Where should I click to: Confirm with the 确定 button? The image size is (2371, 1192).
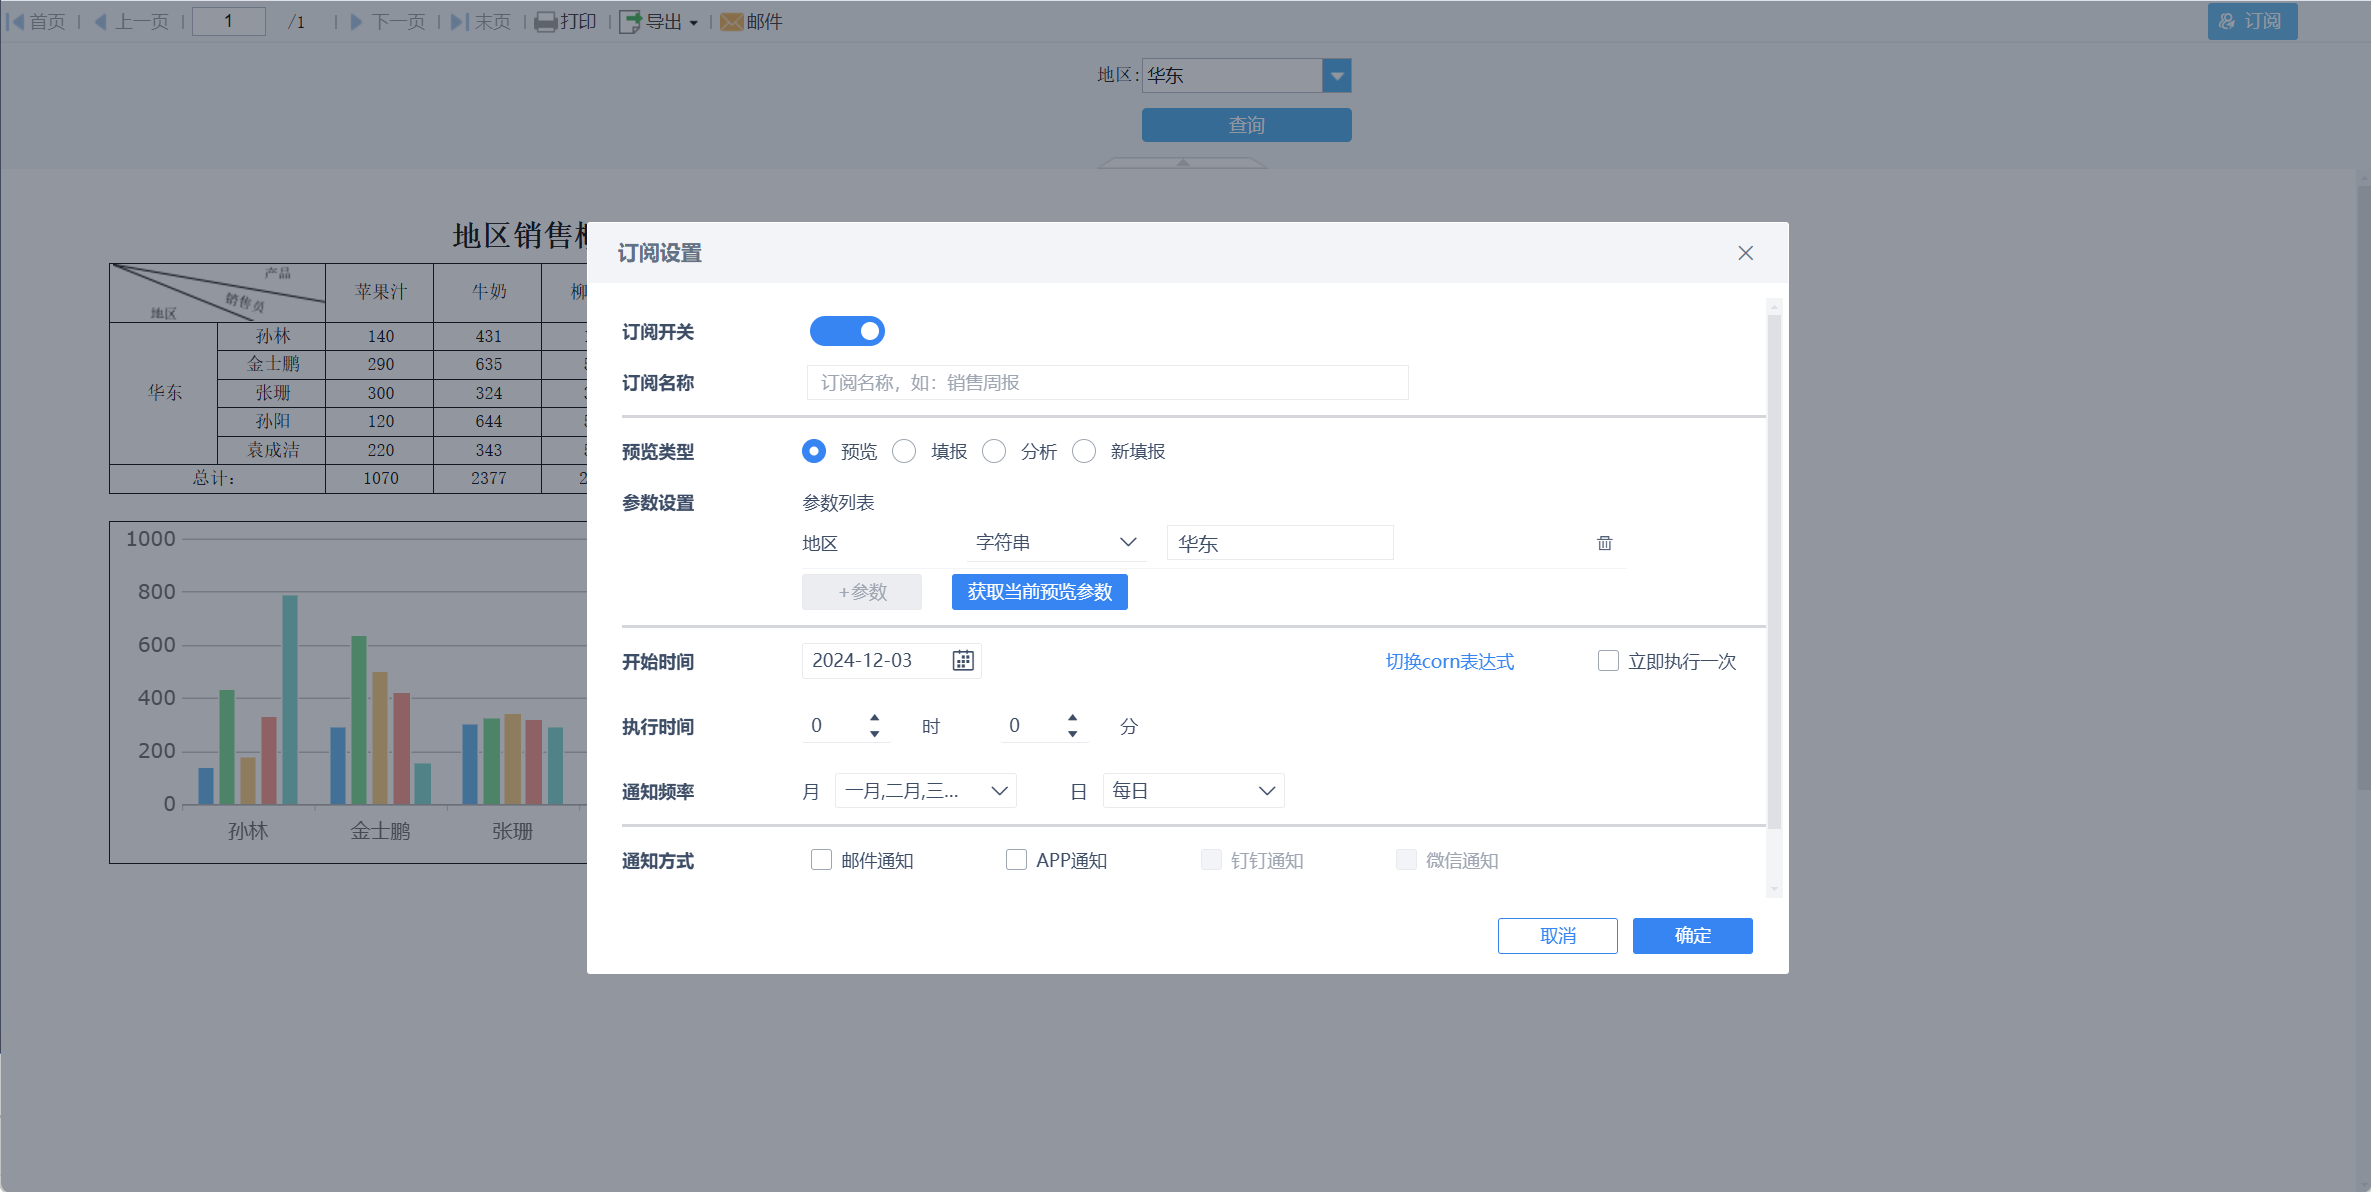(x=1692, y=936)
